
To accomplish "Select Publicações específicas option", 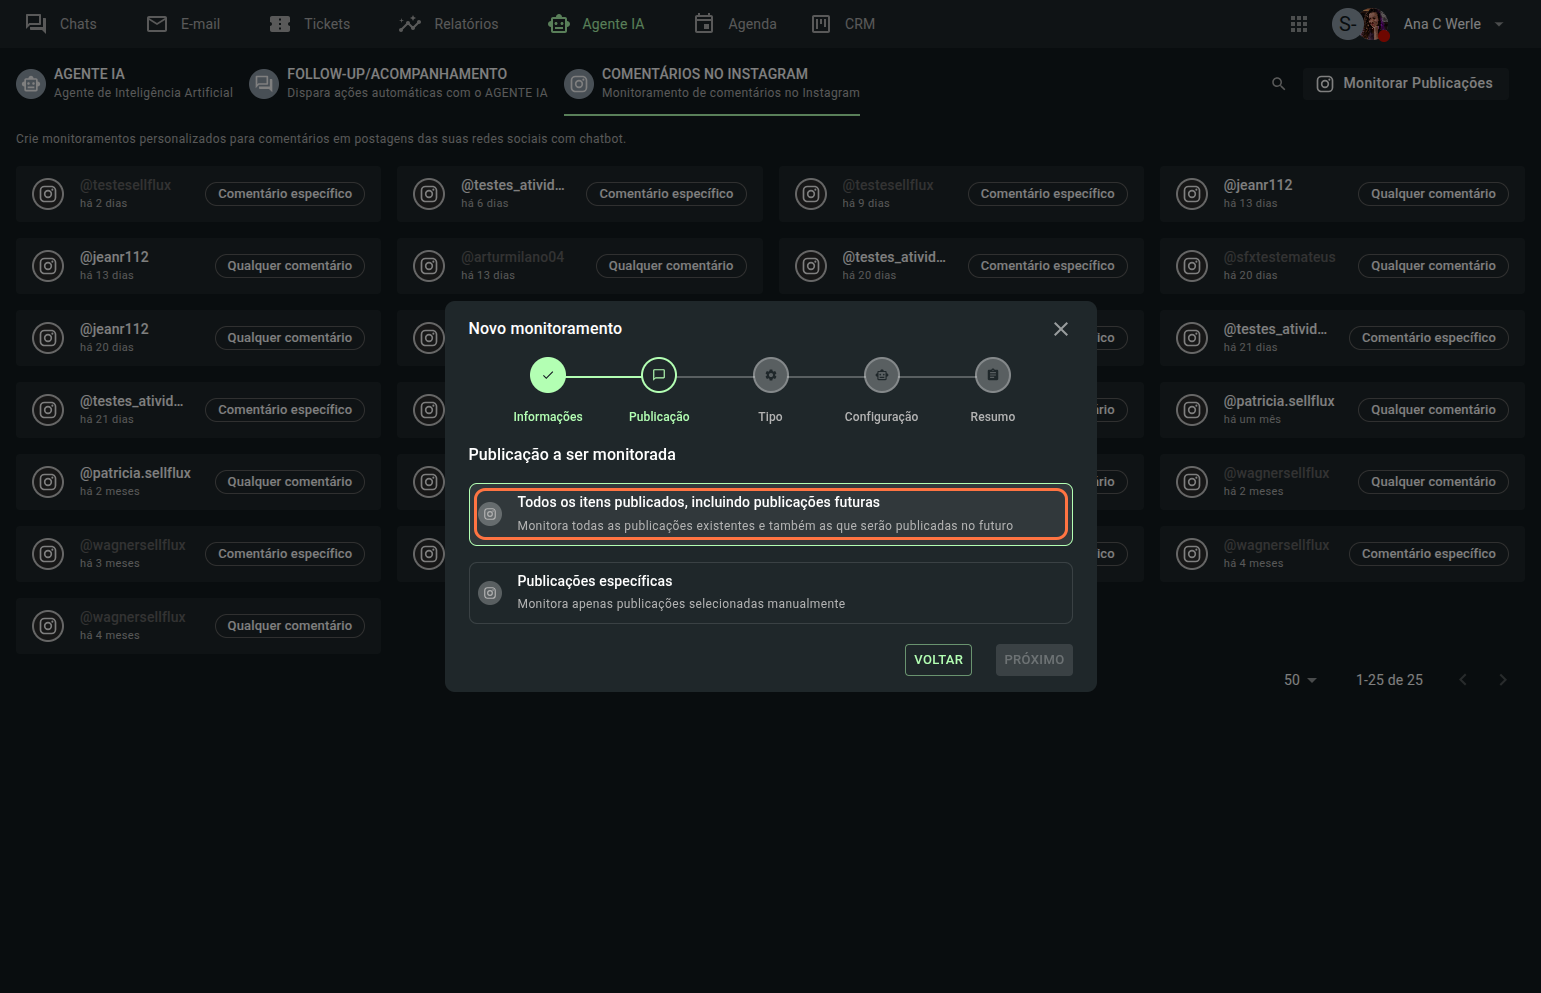I will click(770, 593).
